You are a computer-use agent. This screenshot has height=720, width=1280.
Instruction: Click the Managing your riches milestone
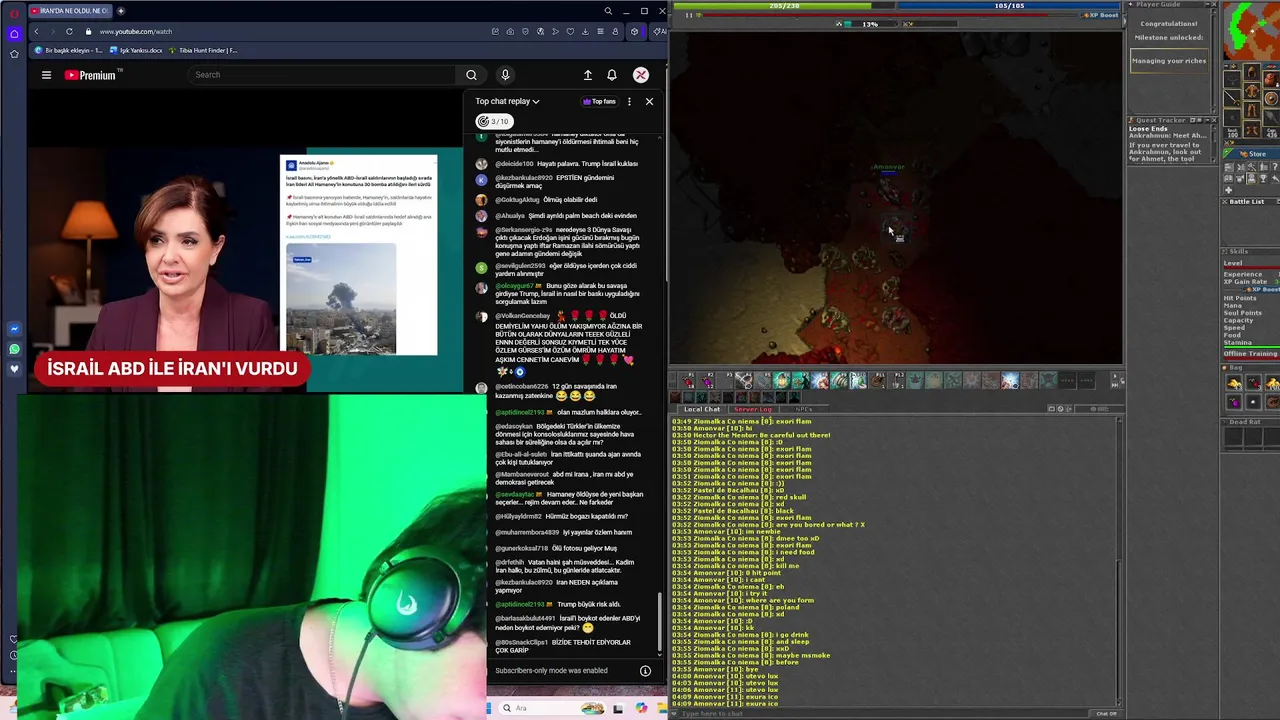coord(1169,61)
